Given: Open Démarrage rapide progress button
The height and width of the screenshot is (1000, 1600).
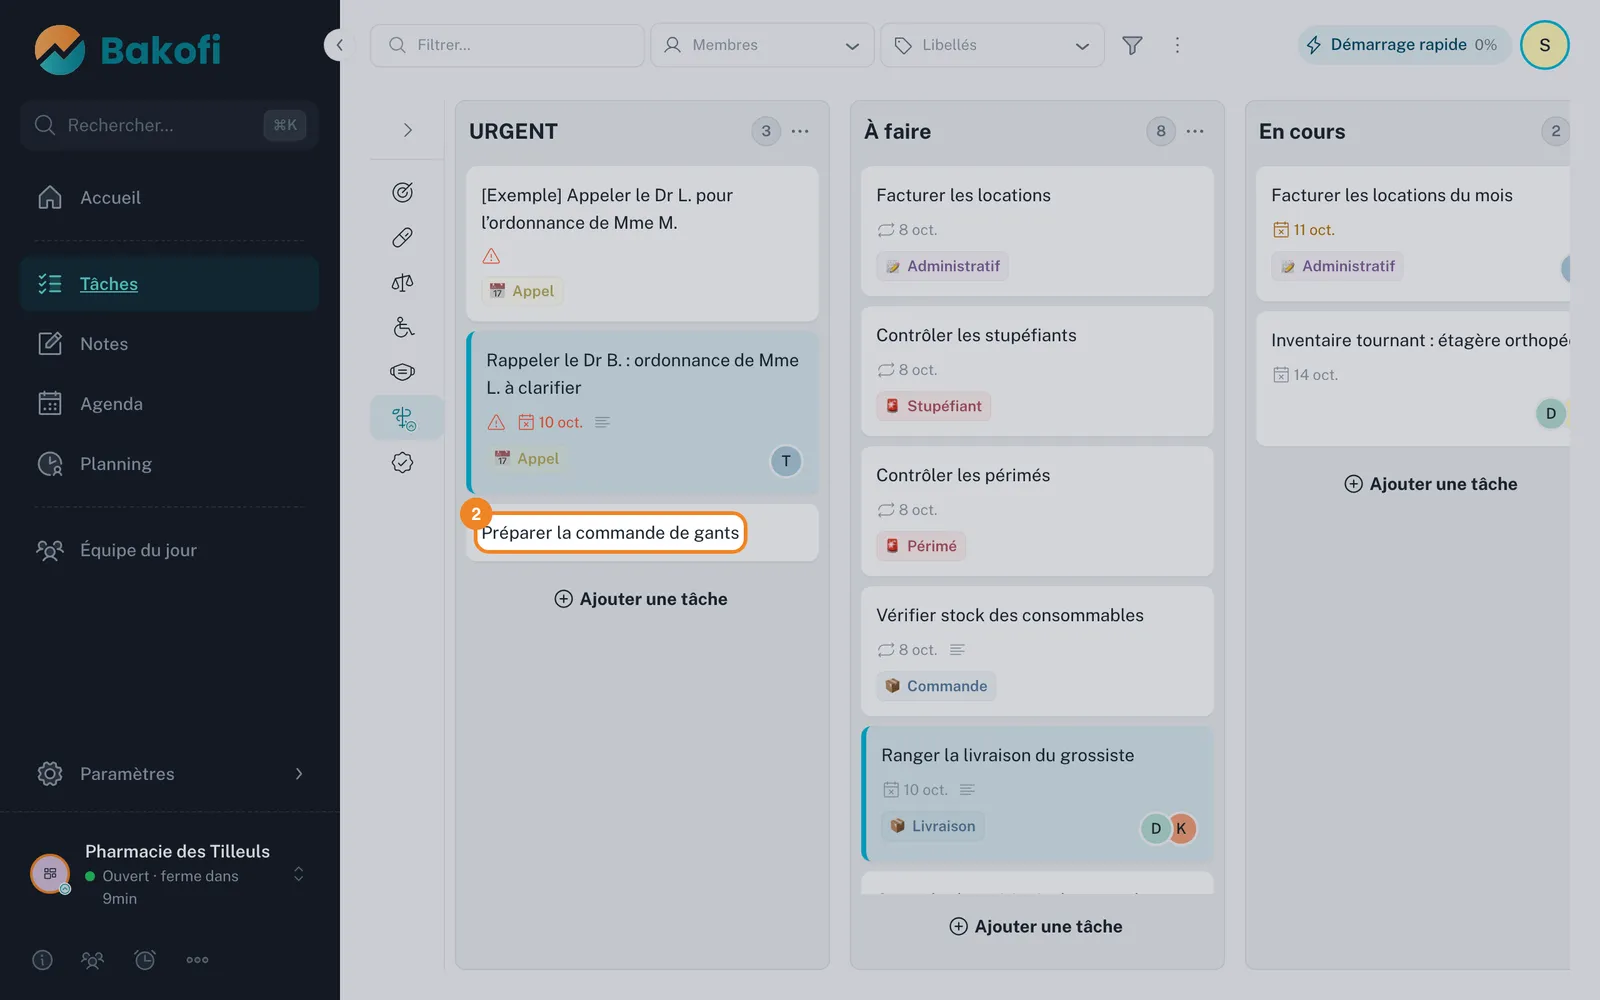Looking at the screenshot, I should pos(1404,45).
